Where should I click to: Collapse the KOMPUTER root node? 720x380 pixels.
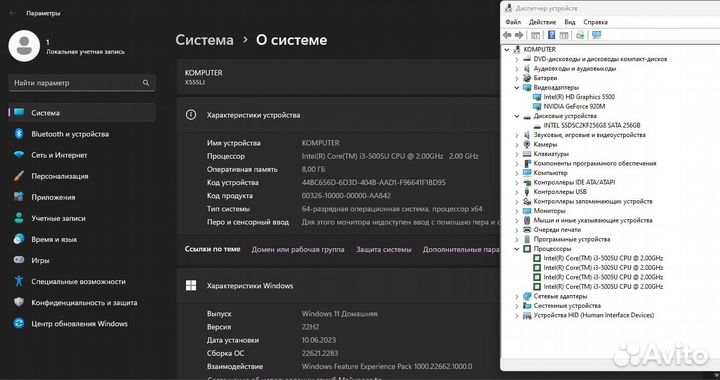507,50
